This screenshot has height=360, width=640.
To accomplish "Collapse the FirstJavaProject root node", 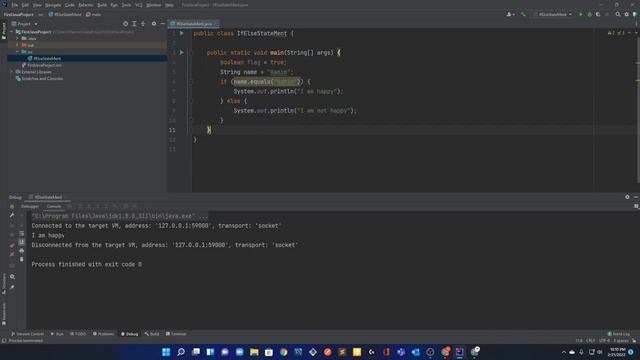I will 11,32.
